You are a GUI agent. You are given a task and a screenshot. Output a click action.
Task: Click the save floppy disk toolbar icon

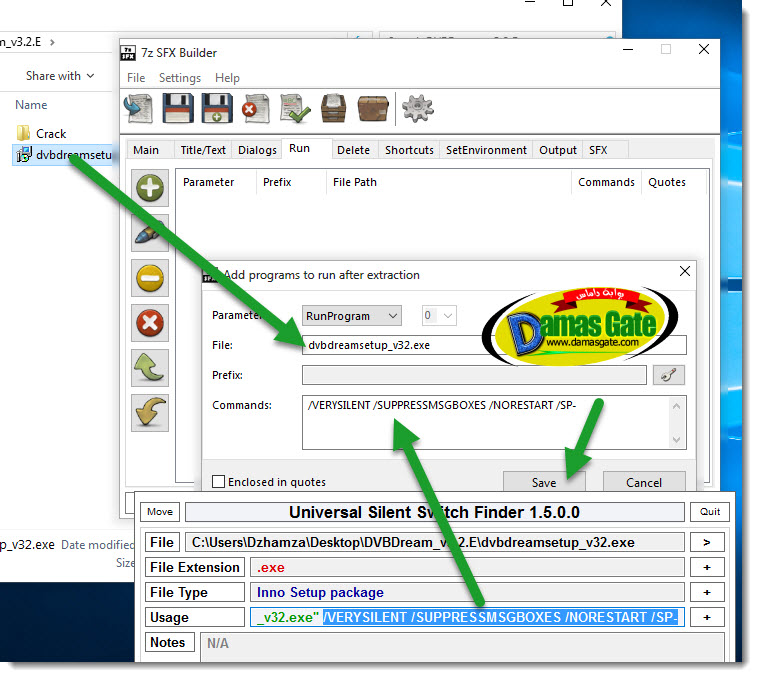tap(178, 109)
